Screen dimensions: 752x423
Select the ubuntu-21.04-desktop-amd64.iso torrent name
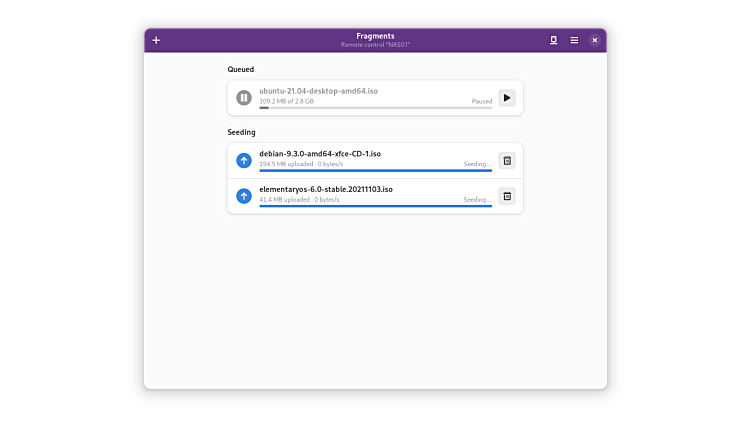[317, 91]
